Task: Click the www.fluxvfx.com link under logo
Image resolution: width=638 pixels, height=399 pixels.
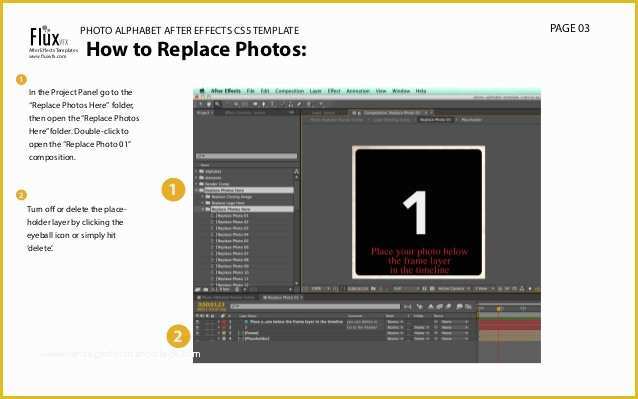Action: (47, 56)
